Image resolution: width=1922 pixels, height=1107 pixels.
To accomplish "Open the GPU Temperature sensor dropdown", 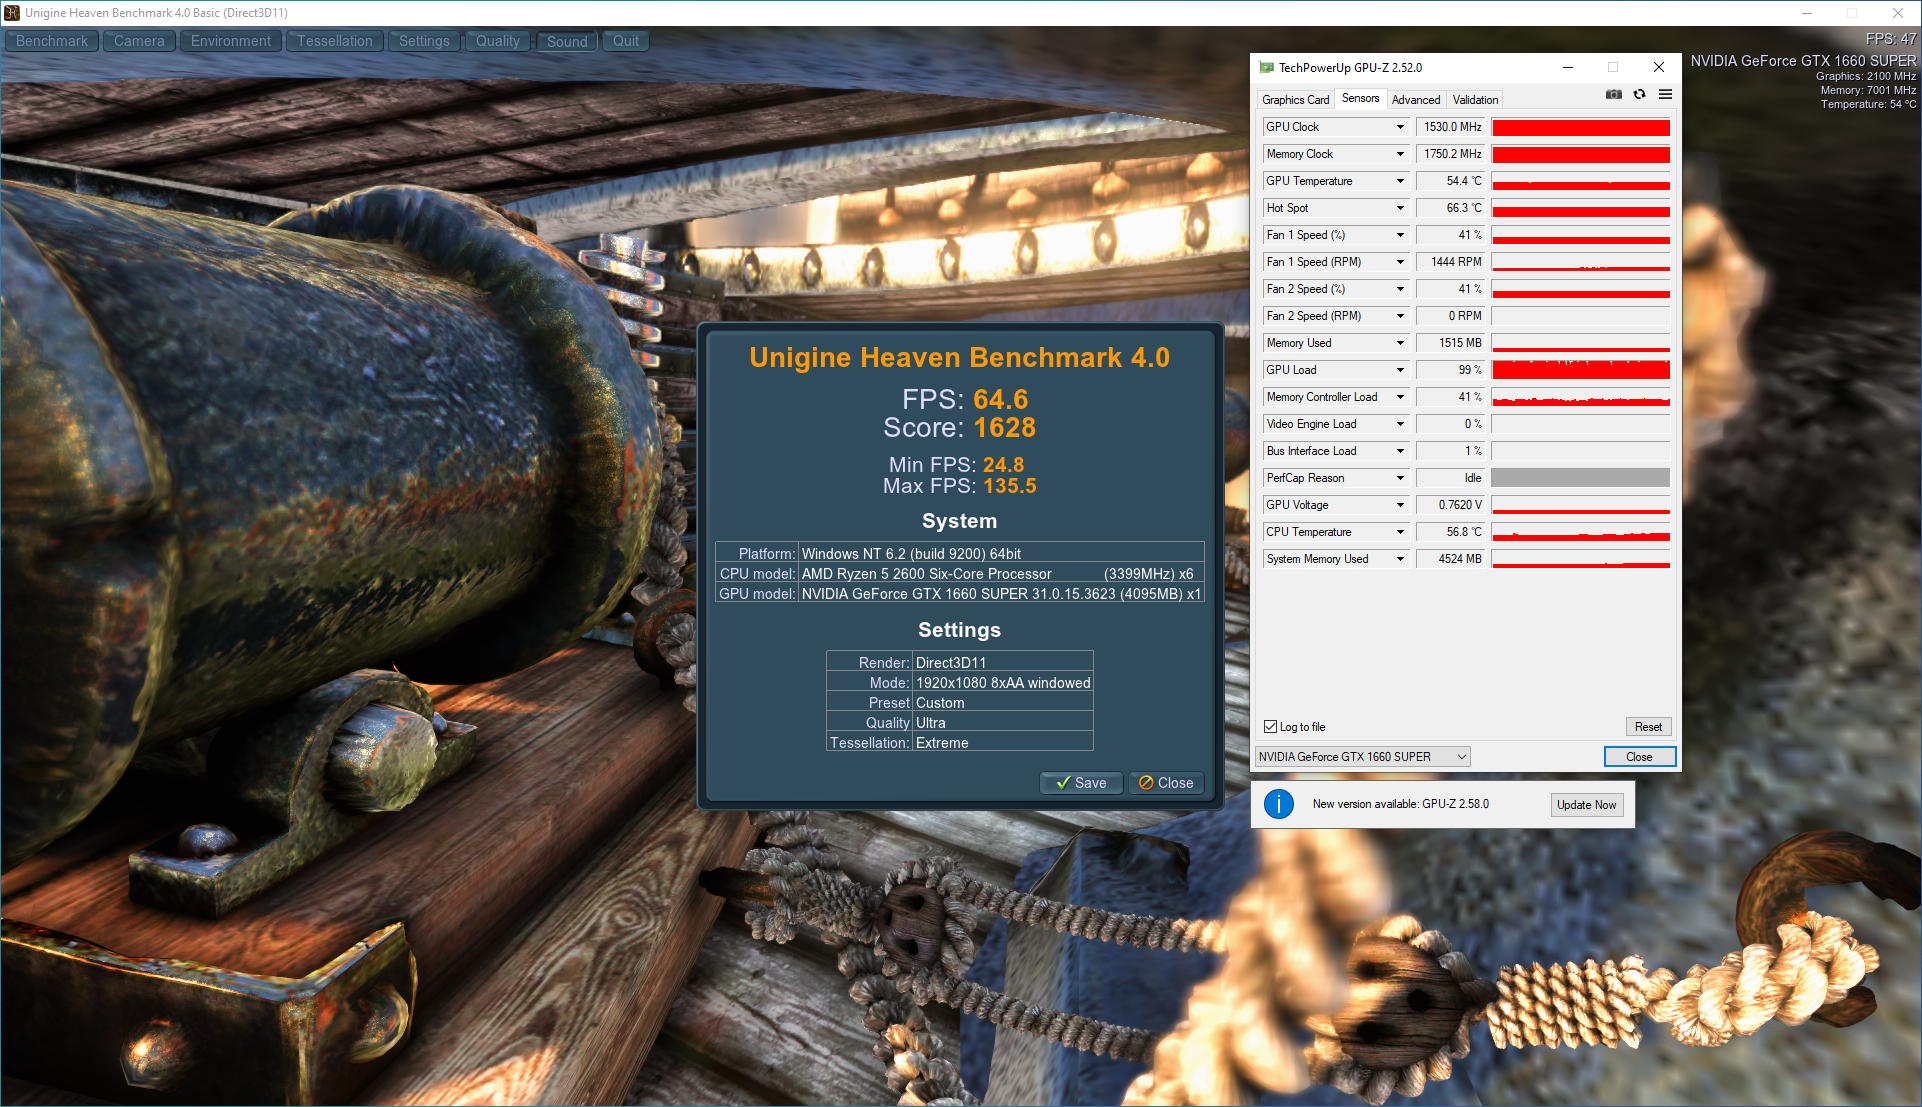I will point(1400,181).
